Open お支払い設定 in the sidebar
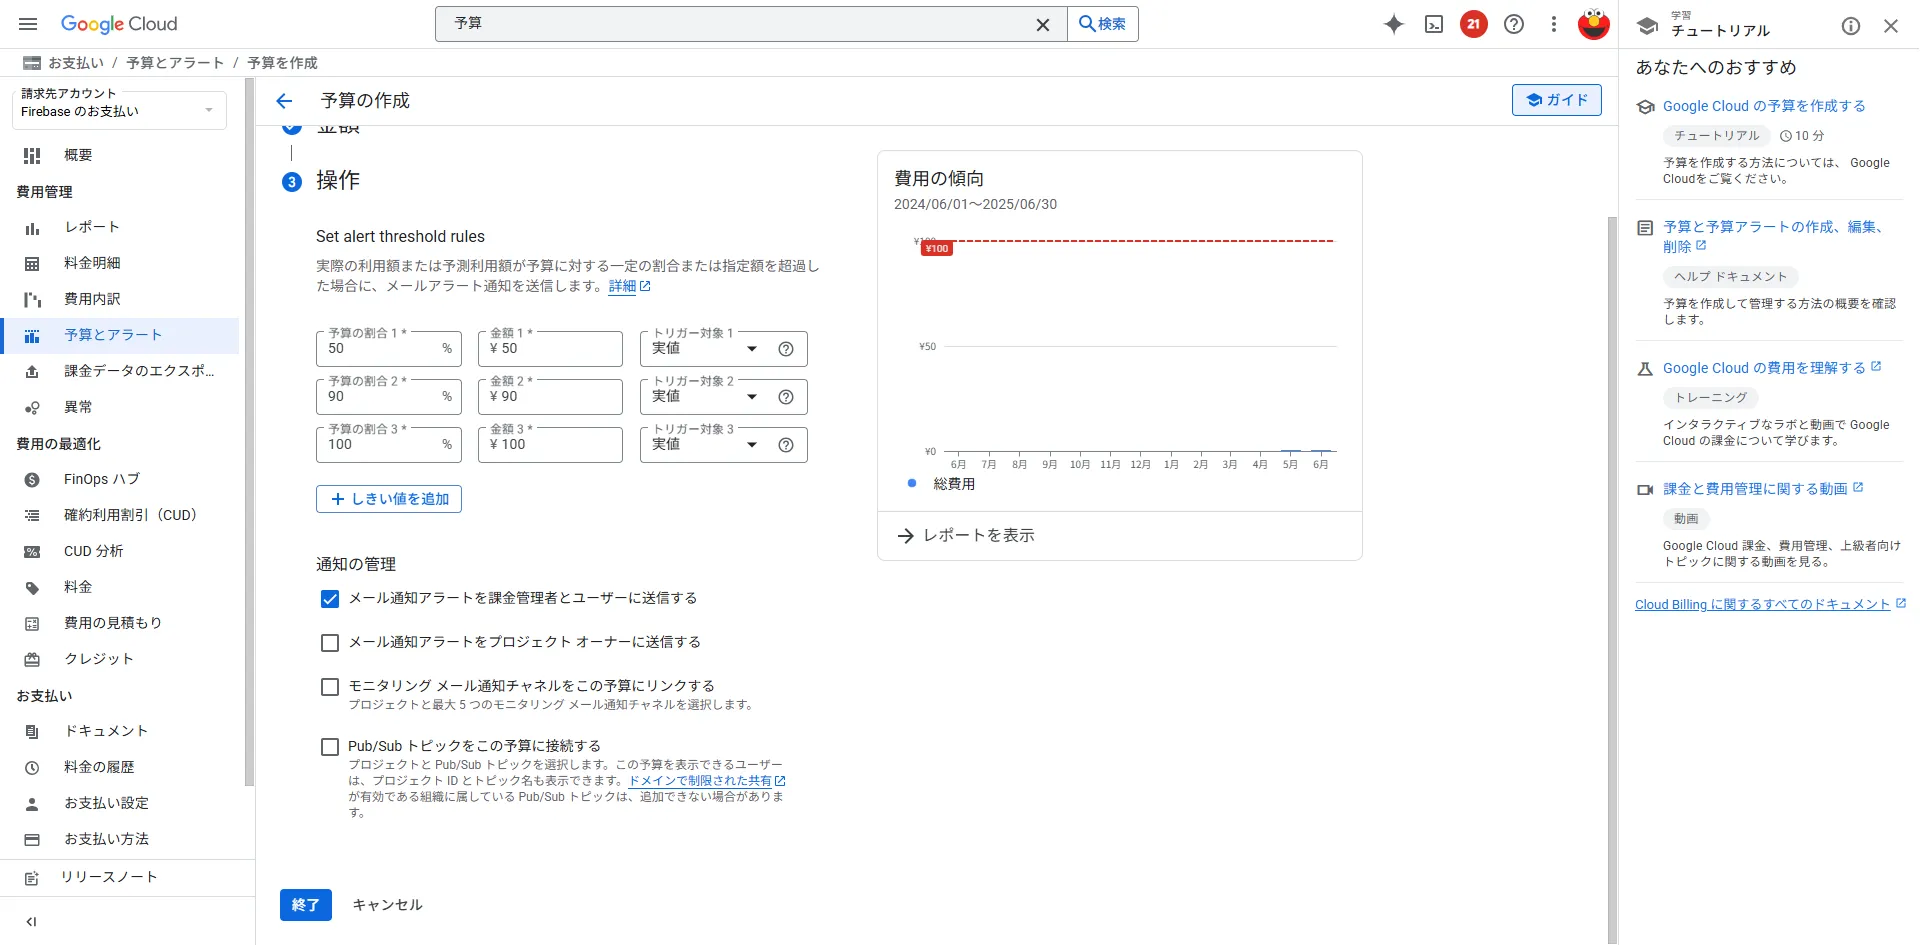 (120, 803)
